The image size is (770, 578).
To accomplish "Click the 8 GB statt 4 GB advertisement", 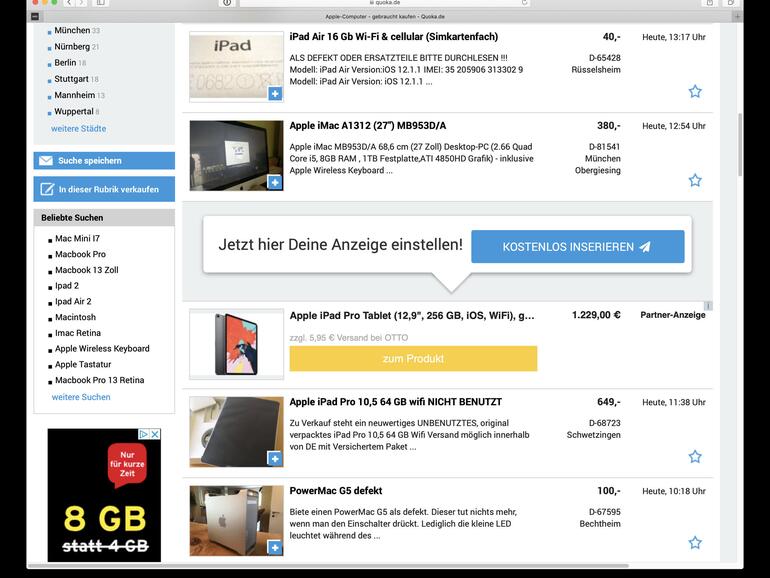I will [x=104, y=495].
